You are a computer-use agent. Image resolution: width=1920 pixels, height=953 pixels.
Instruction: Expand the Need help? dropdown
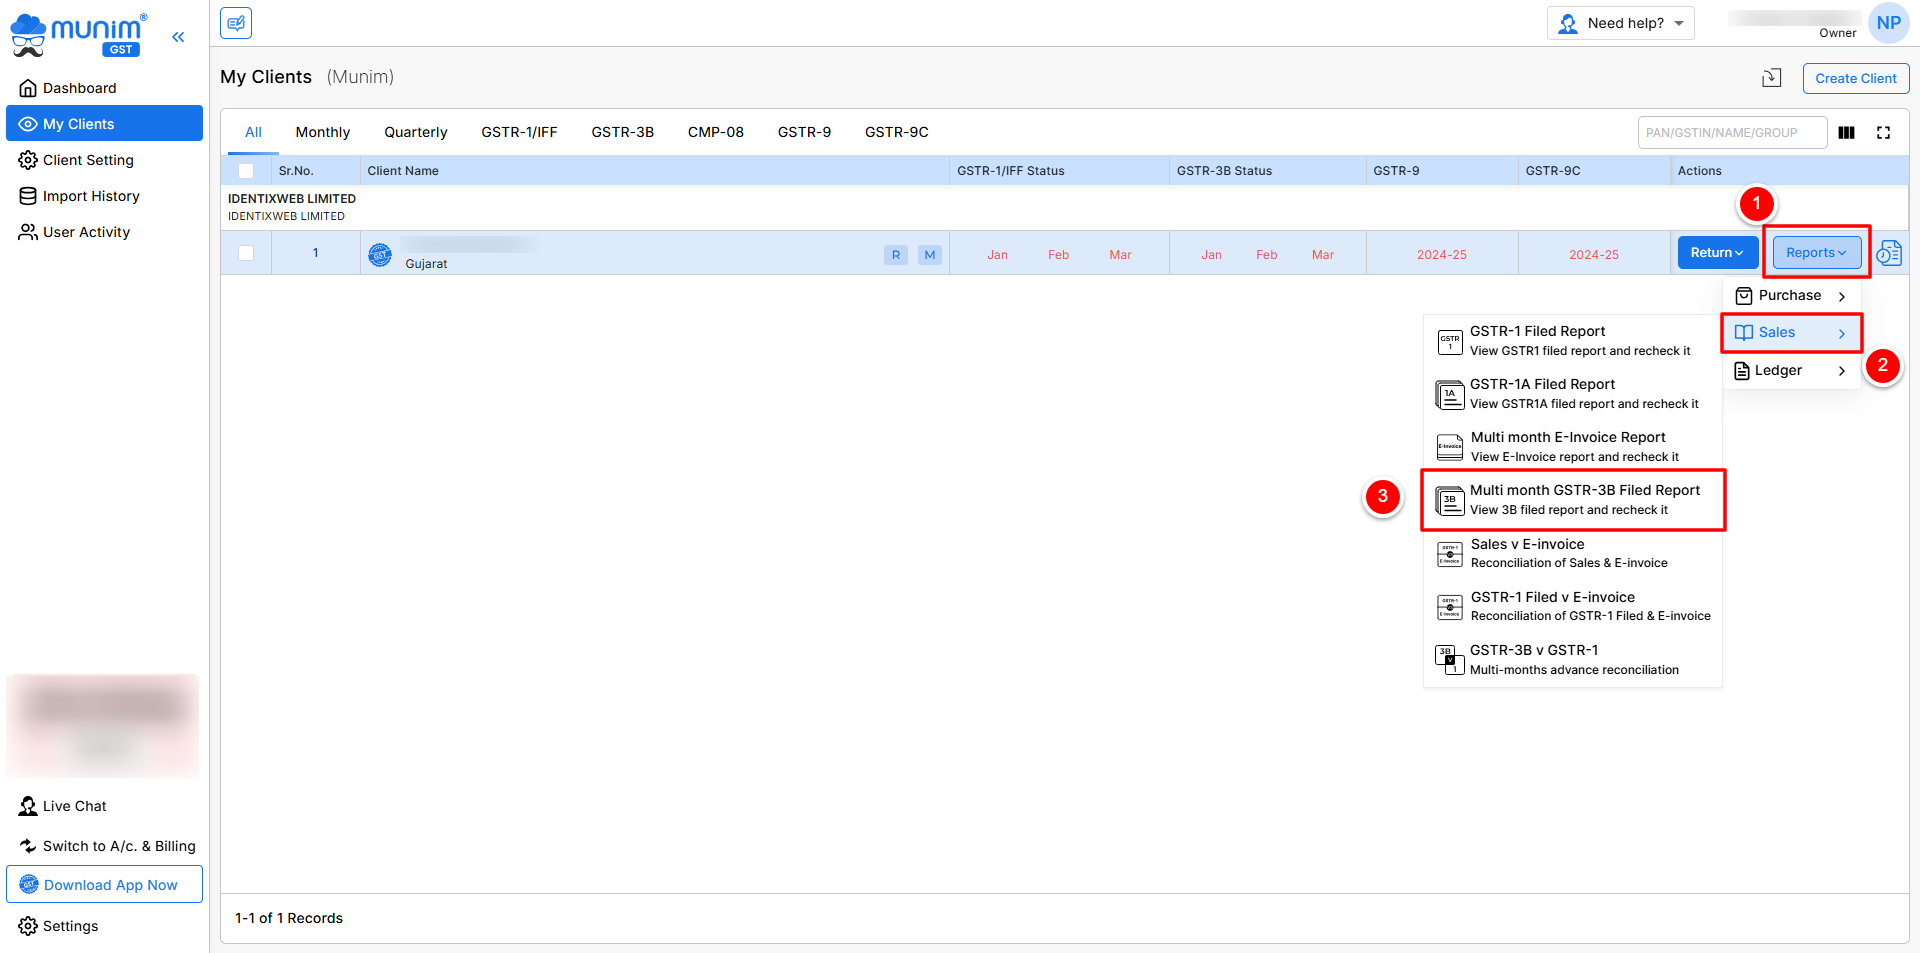tap(1620, 23)
